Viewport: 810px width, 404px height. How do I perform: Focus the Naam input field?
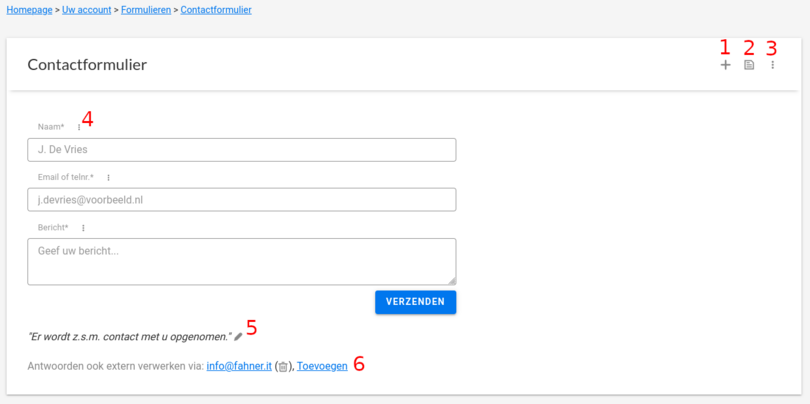pos(241,150)
